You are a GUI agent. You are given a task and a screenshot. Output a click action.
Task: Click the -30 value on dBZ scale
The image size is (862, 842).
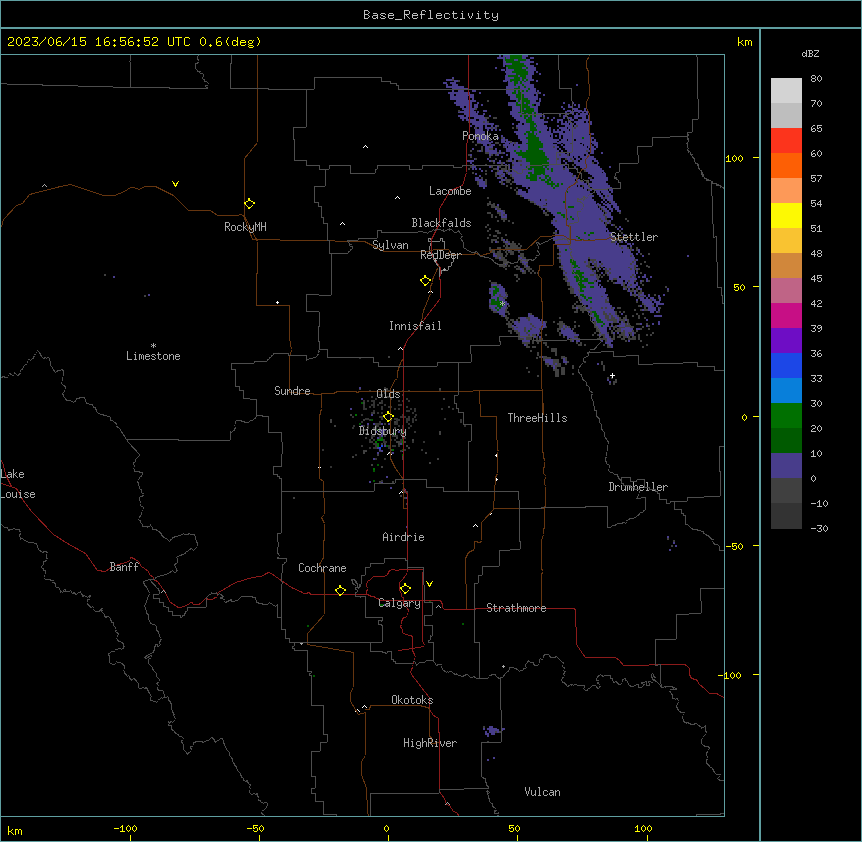819,528
